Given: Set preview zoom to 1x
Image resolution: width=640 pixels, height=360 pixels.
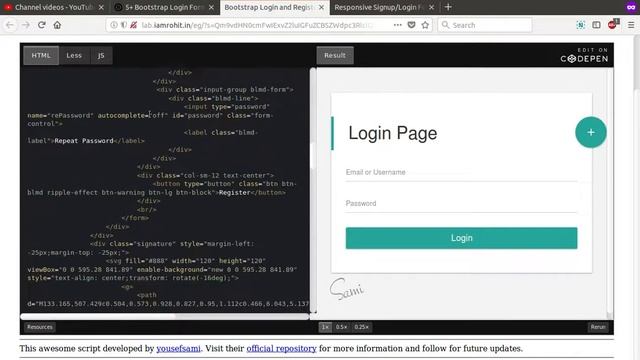Looking at the screenshot, I should coord(325,327).
